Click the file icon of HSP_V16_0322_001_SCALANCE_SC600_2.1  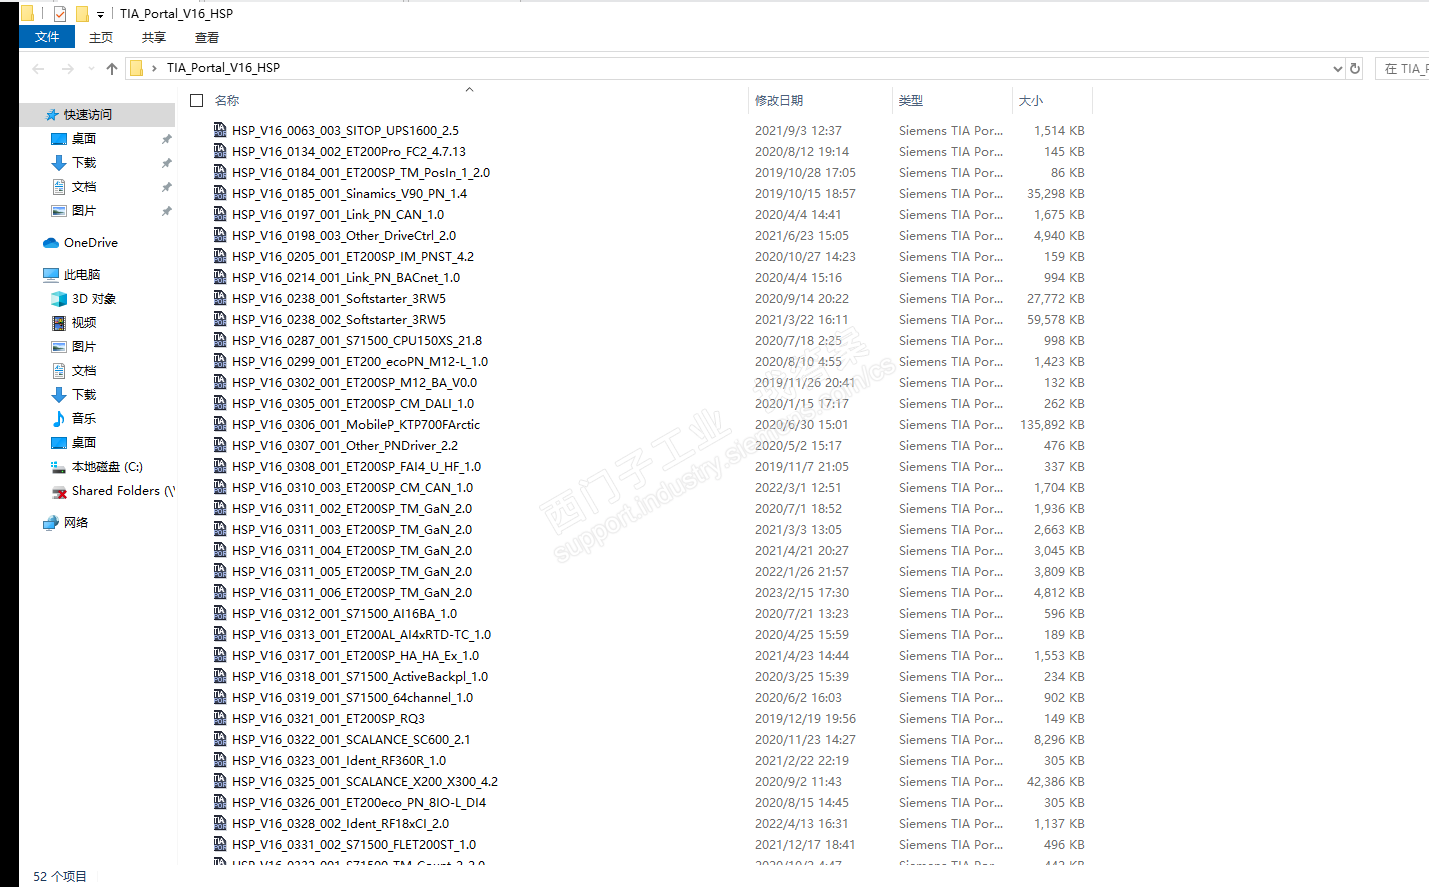tap(220, 739)
